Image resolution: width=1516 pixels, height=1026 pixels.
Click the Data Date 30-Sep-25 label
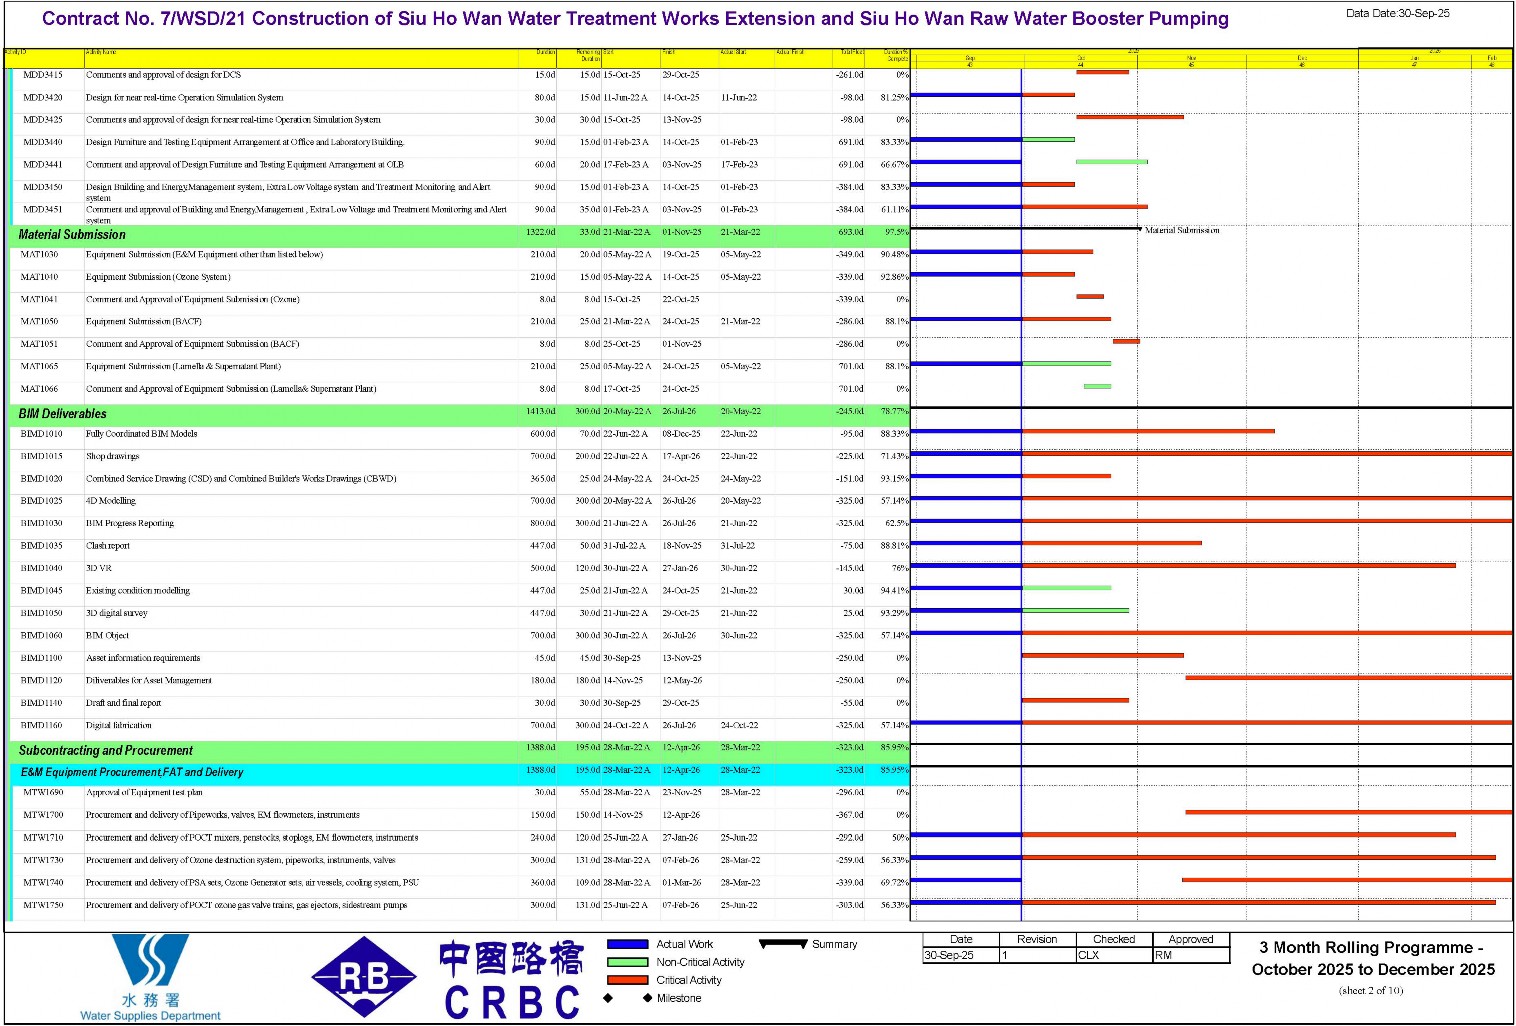point(1397,13)
